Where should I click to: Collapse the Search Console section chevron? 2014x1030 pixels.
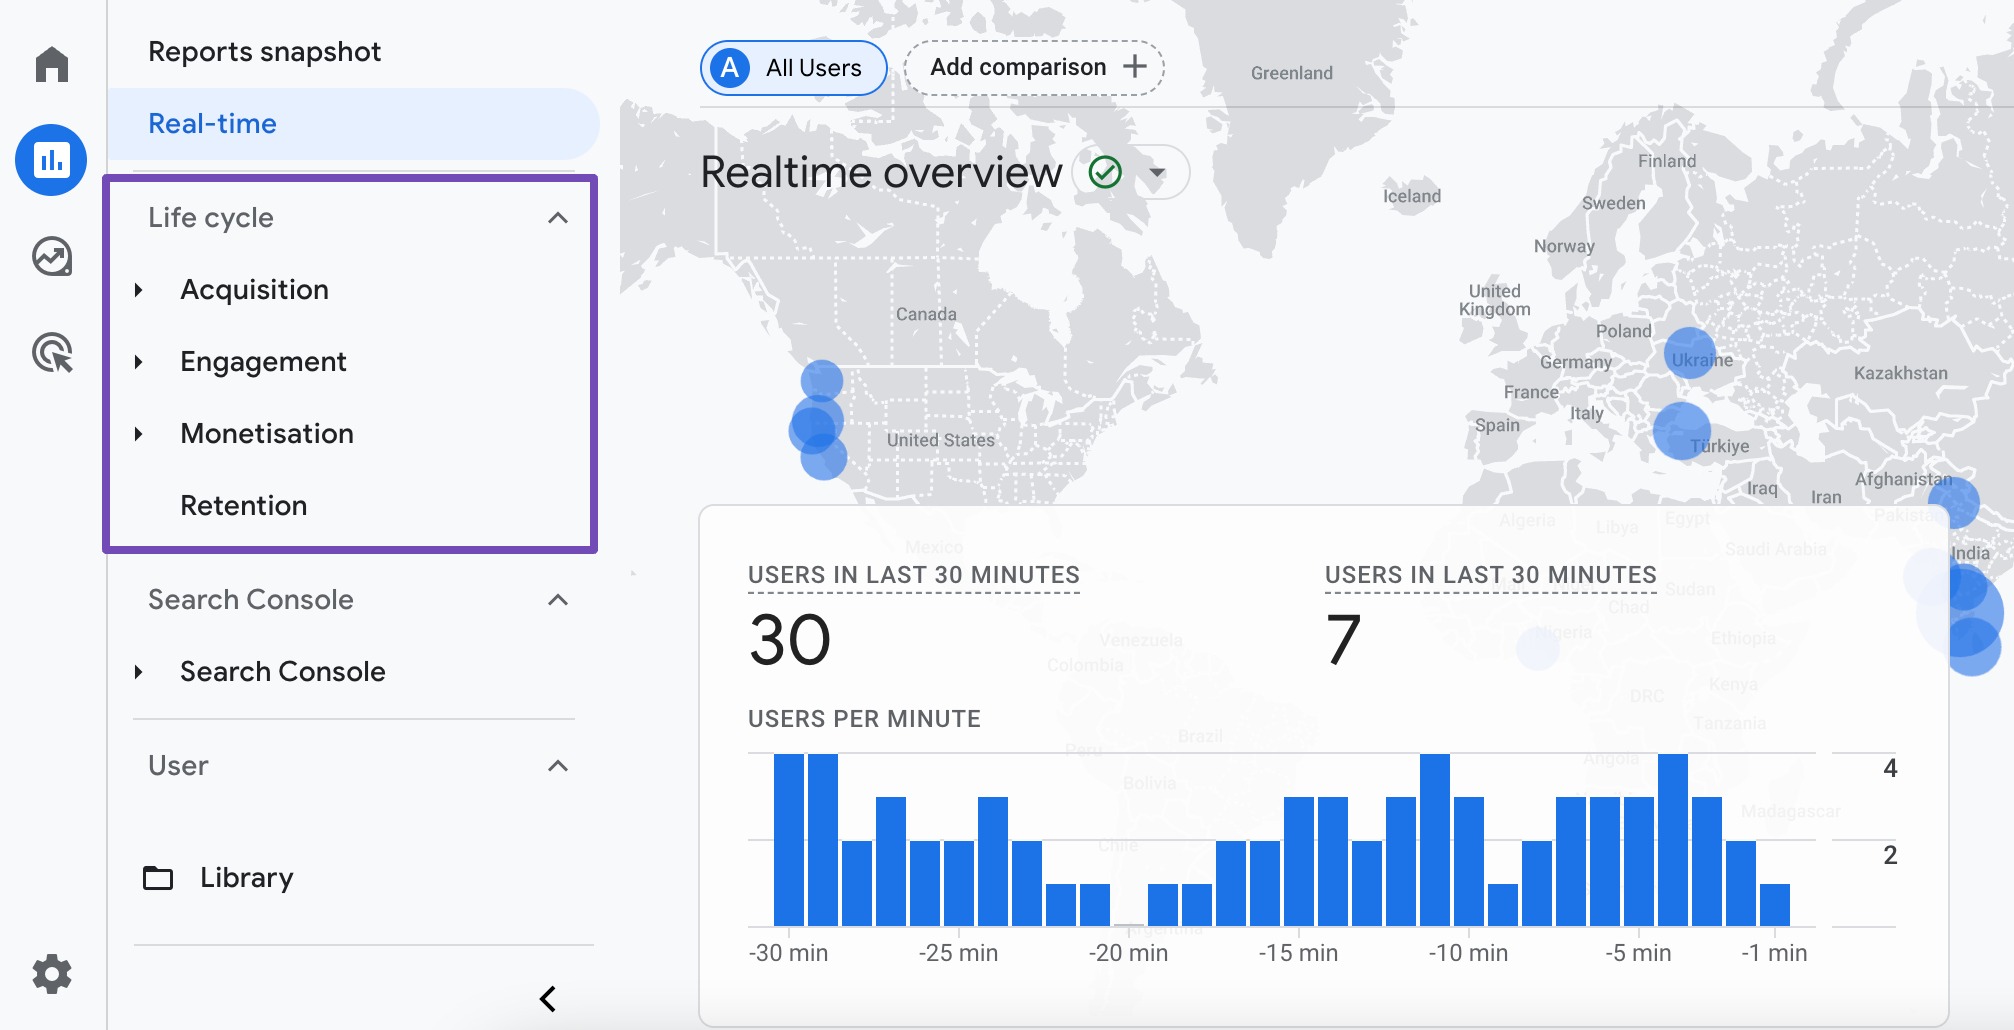click(558, 600)
